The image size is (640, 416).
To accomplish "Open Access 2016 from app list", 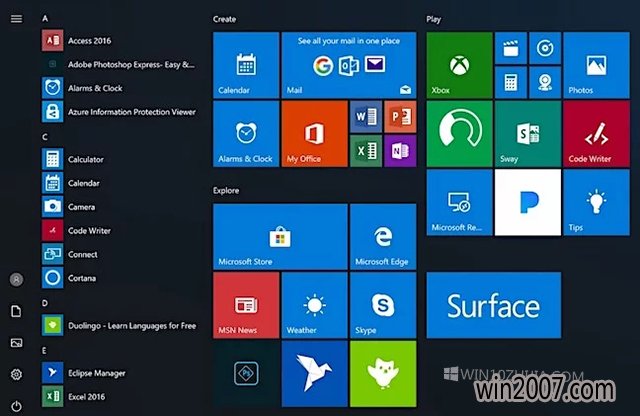I will click(x=121, y=40).
